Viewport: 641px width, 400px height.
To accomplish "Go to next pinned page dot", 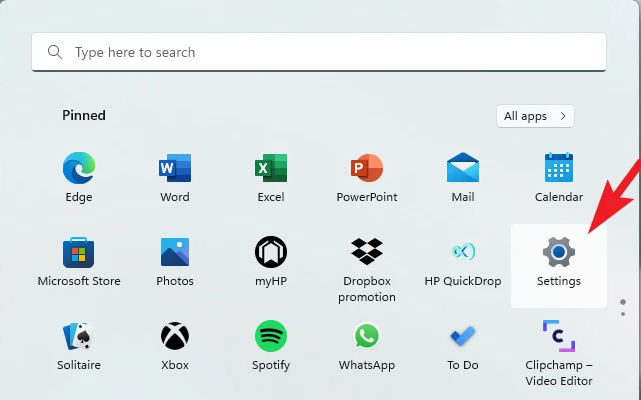I will (x=623, y=314).
